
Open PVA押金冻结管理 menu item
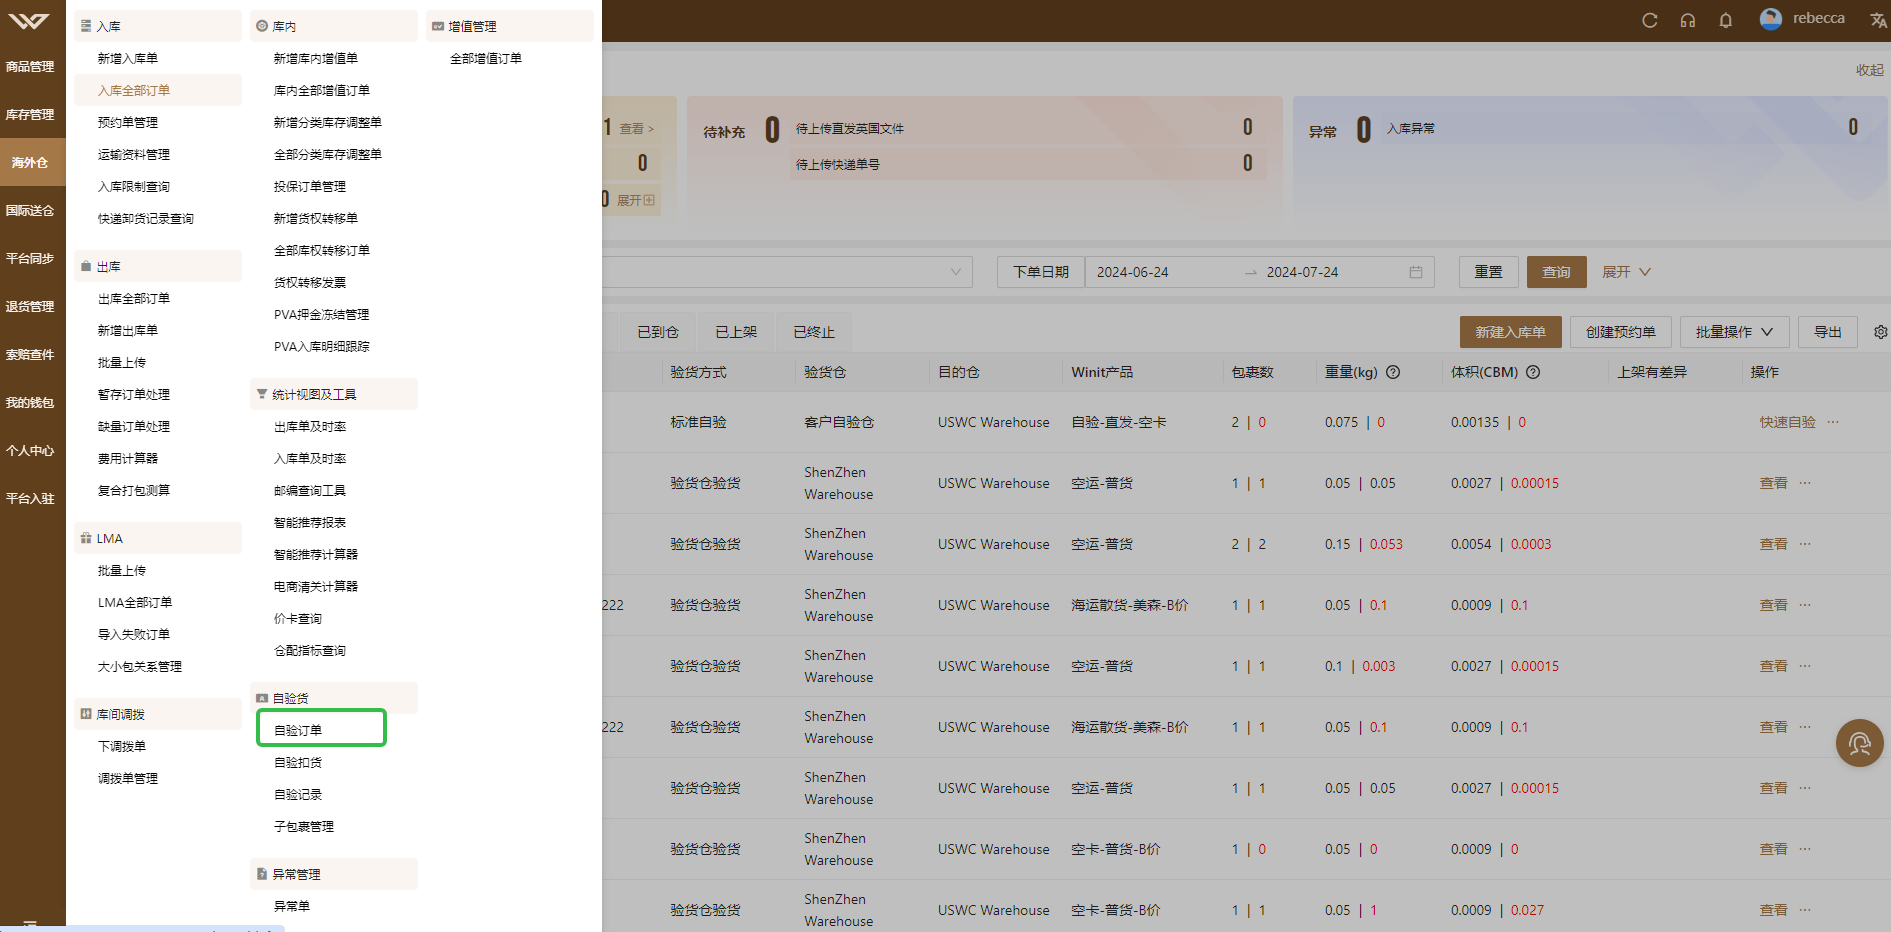point(322,314)
